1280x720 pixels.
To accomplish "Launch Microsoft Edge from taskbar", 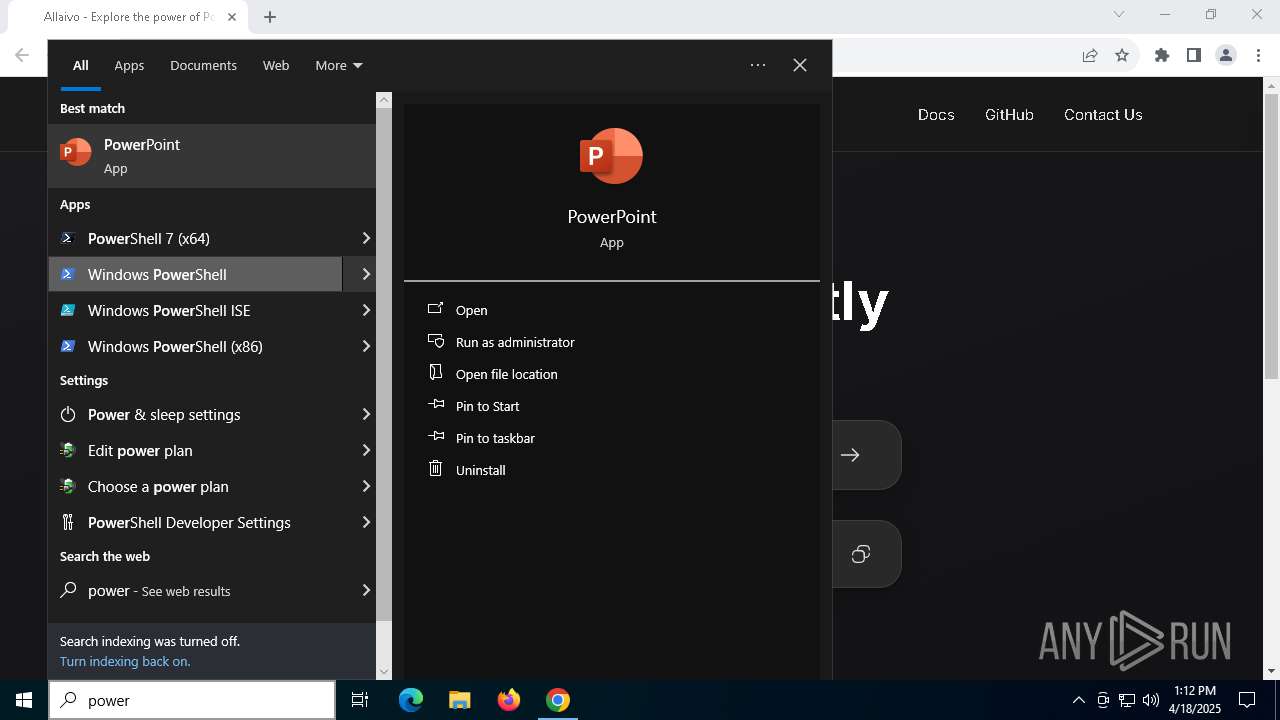I will (411, 700).
